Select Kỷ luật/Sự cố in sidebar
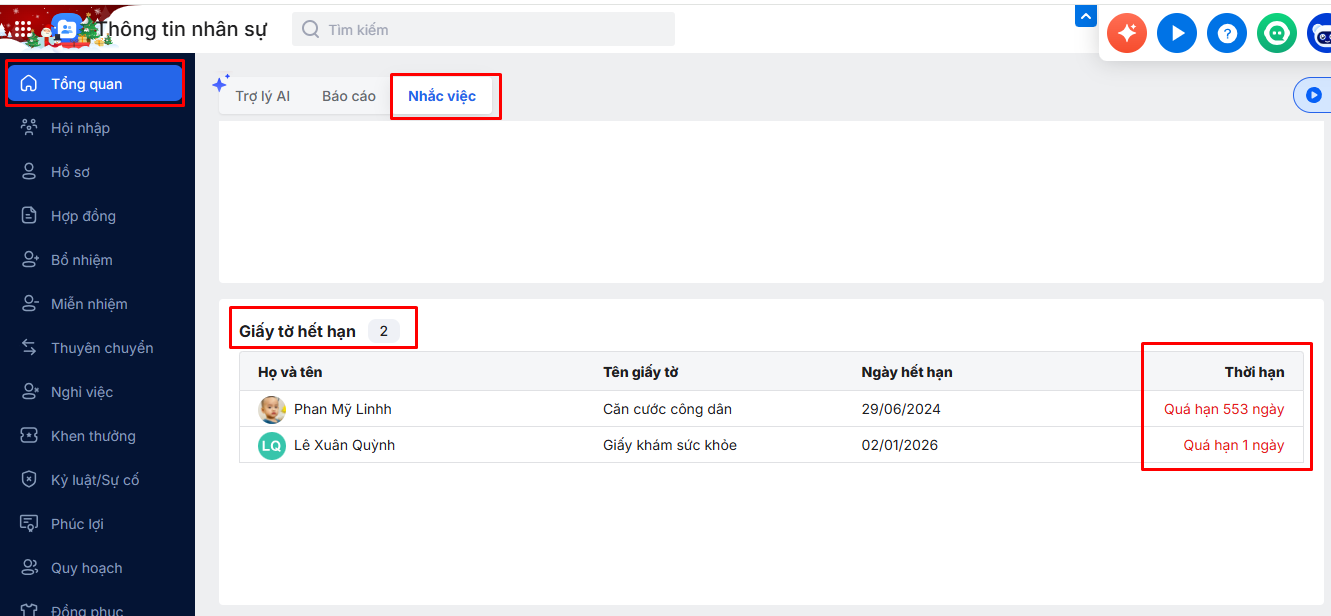The width and height of the screenshot is (1331, 616). [x=95, y=480]
